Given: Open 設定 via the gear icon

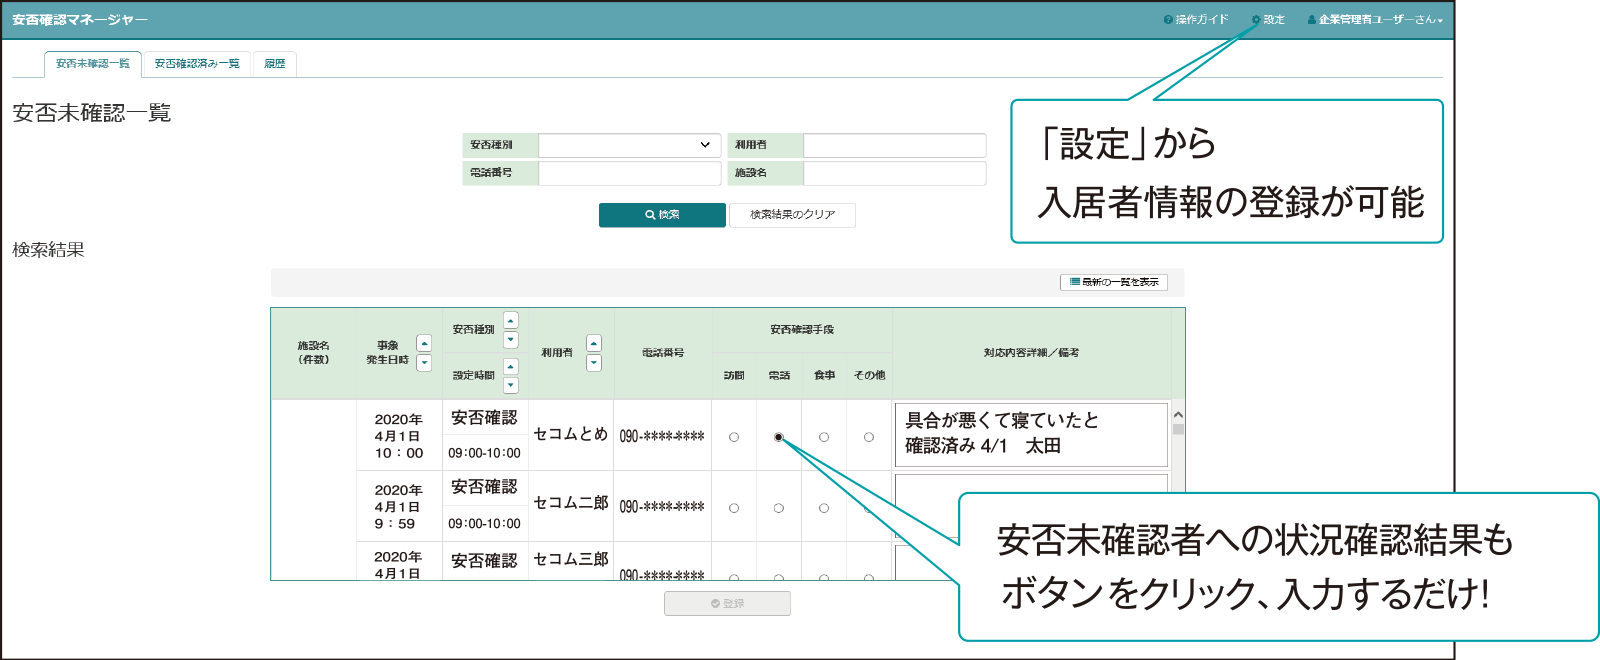Looking at the screenshot, I should tap(1256, 20).
